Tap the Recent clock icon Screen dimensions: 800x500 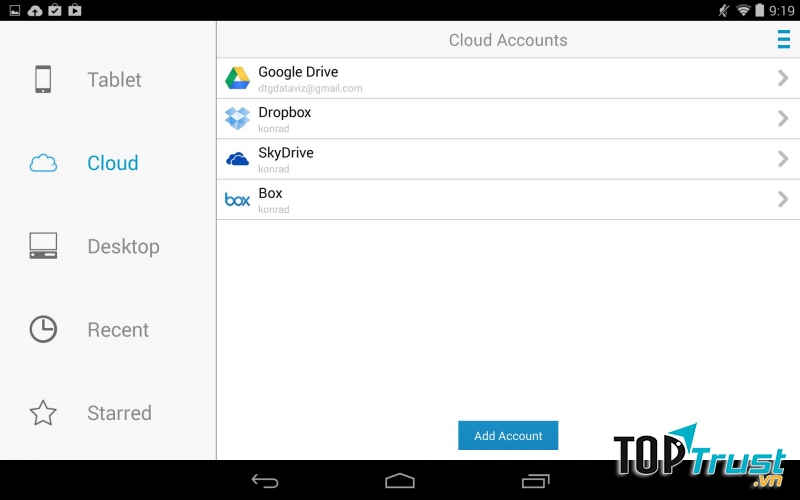(43, 329)
